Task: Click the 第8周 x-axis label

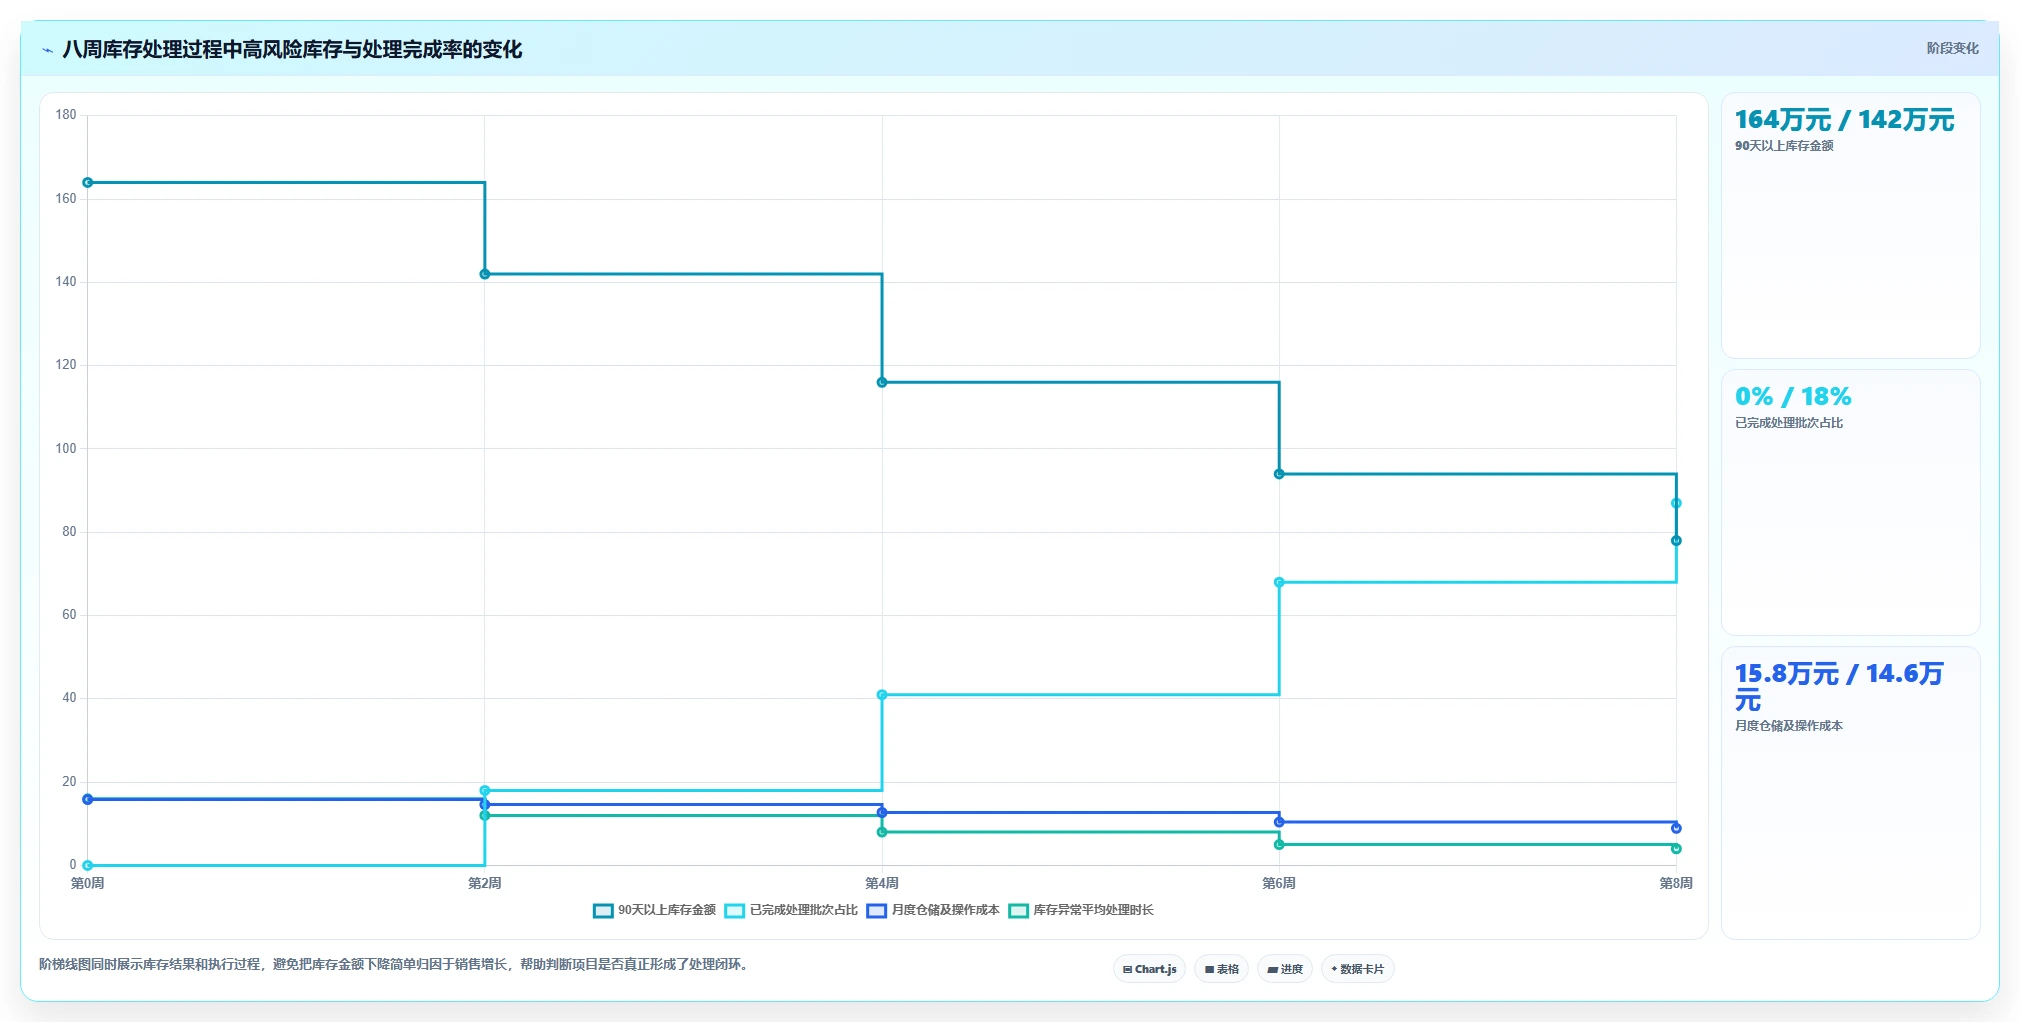Action: [x=1676, y=883]
